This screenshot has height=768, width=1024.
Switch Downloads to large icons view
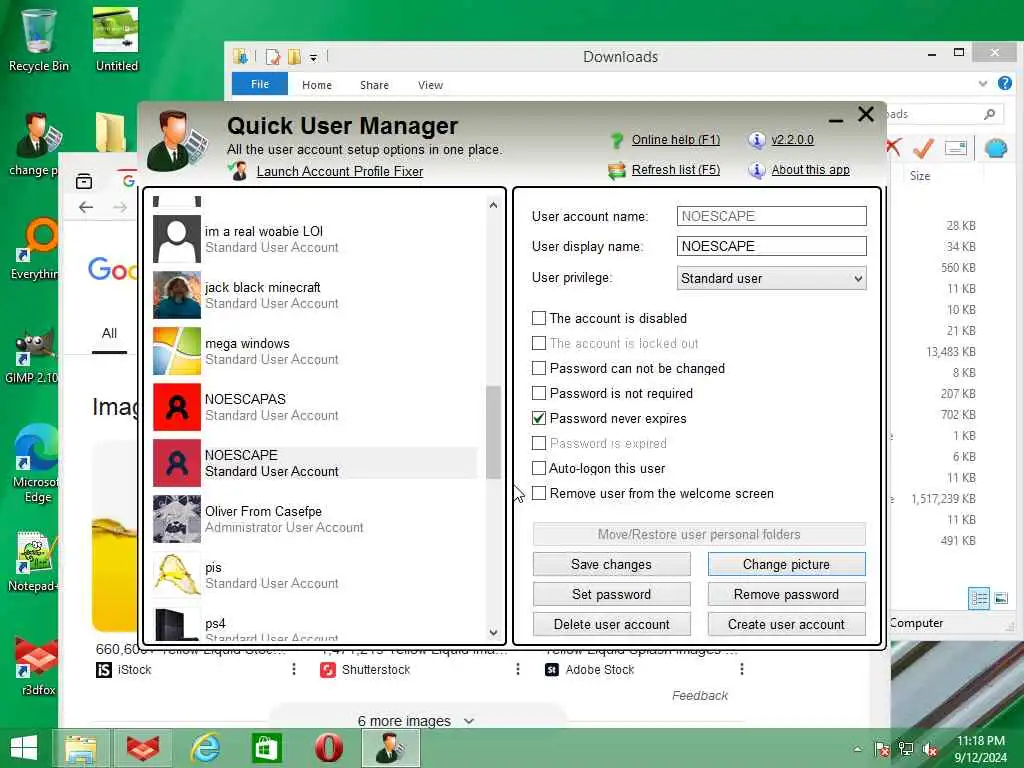pos(1001,598)
